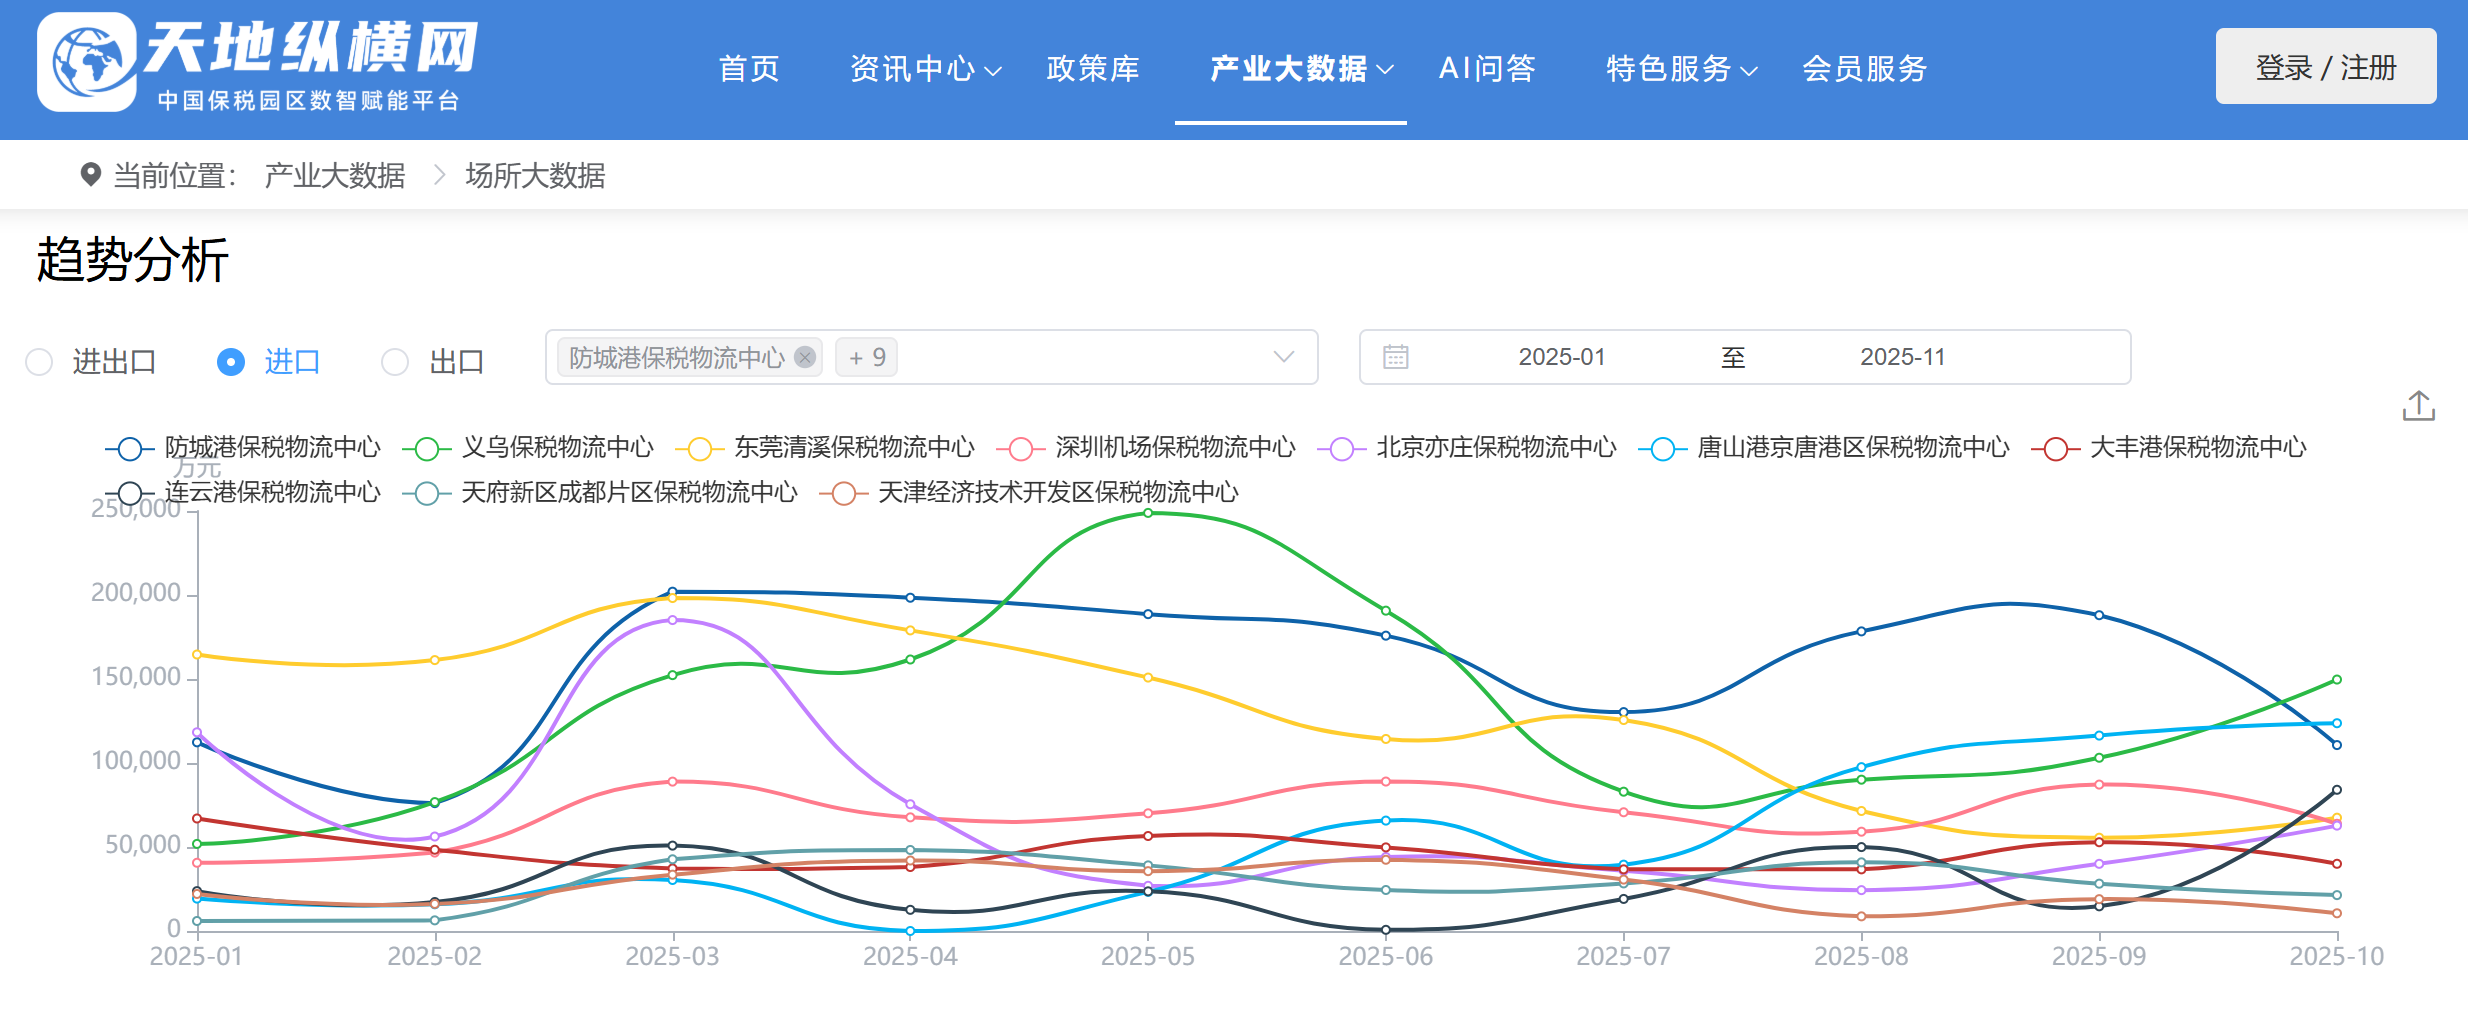This screenshot has height=1036, width=2468.
Task: Open the 产业大数据 nav tab
Action: tap(1289, 68)
